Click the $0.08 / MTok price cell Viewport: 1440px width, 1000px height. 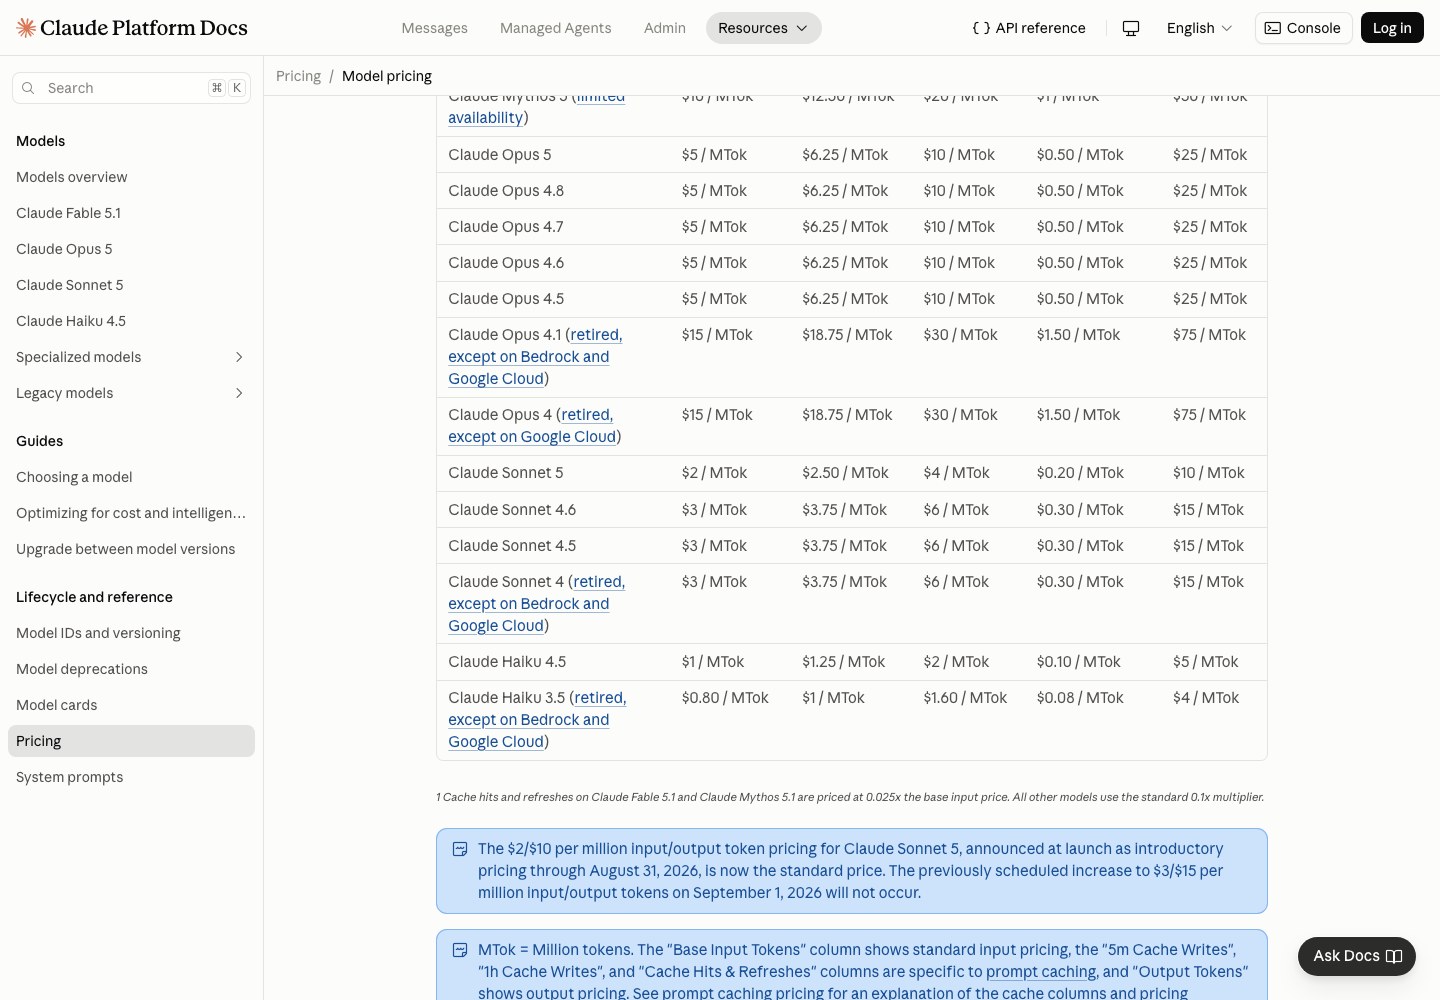[1080, 698]
